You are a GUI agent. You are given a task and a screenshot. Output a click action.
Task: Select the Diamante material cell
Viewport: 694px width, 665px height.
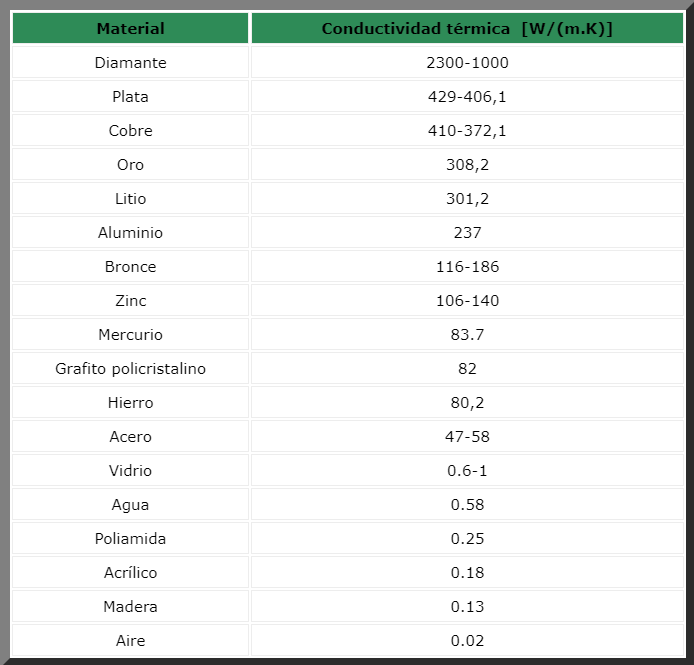(x=131, y=63)
